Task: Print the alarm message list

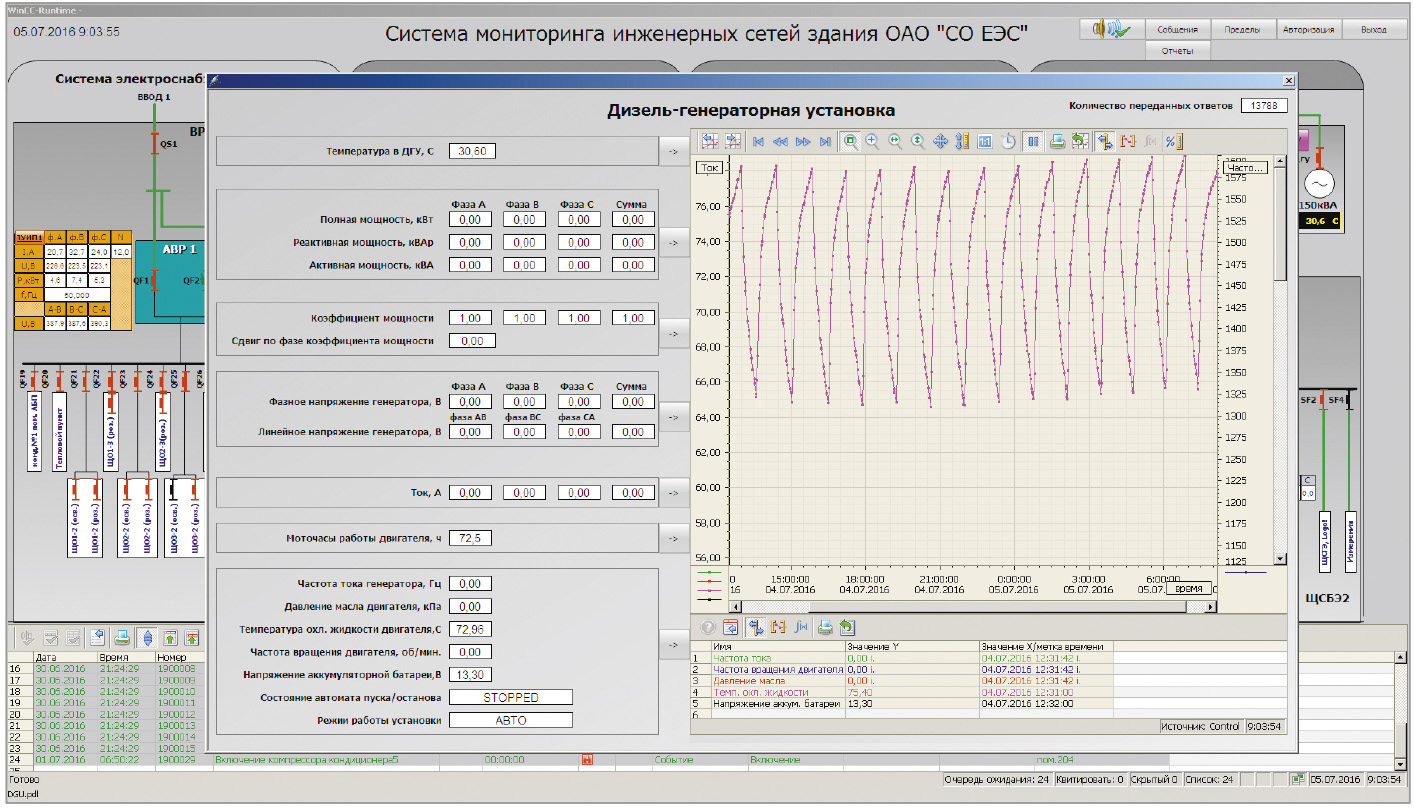Action: pyautogui.click(x=122, y=637)
